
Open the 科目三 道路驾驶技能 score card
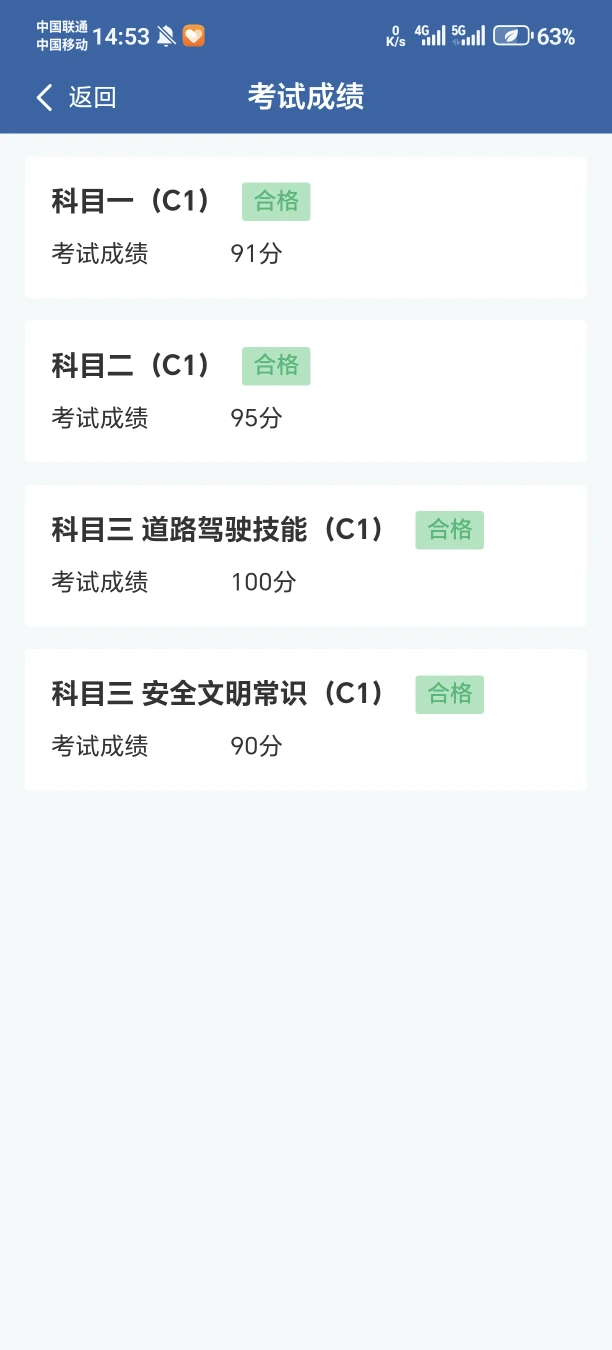click(306, 555)
